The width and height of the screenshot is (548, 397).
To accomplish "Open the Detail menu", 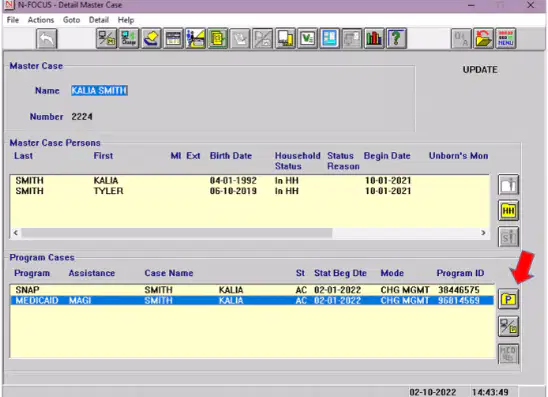I will (99, 20).
